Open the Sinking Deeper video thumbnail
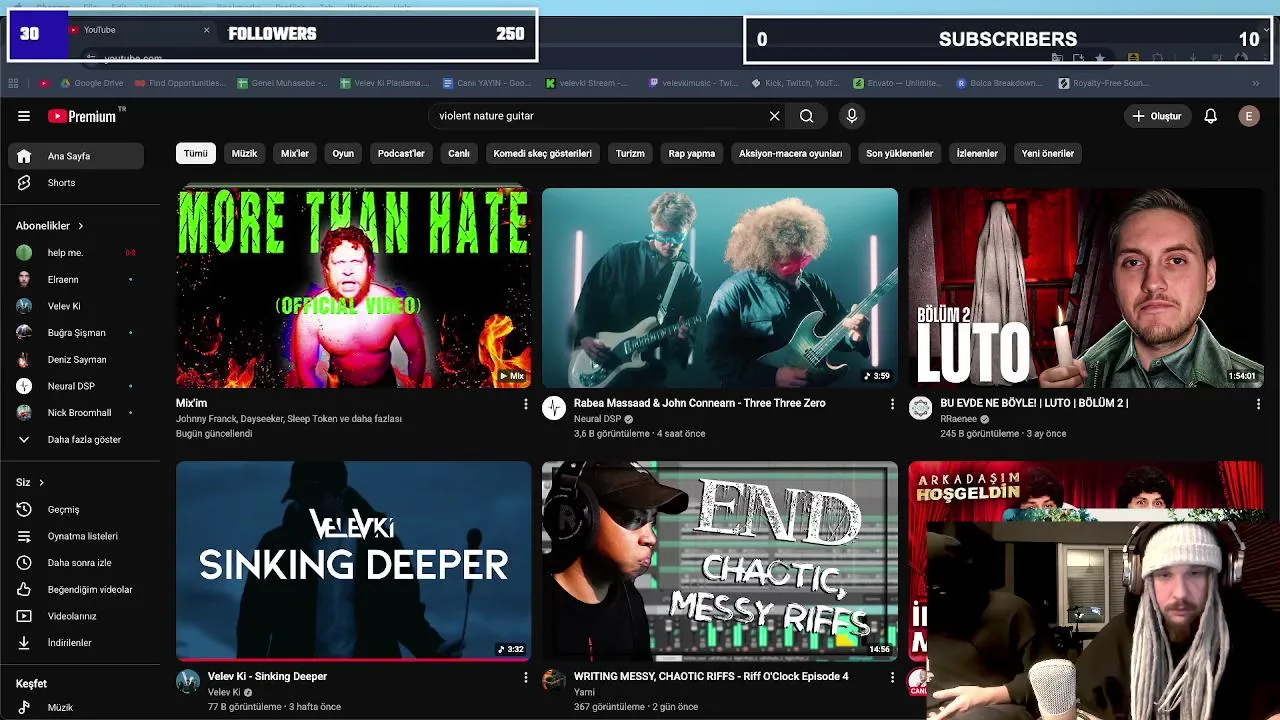 pyautogui.click(x=353, y=560)
